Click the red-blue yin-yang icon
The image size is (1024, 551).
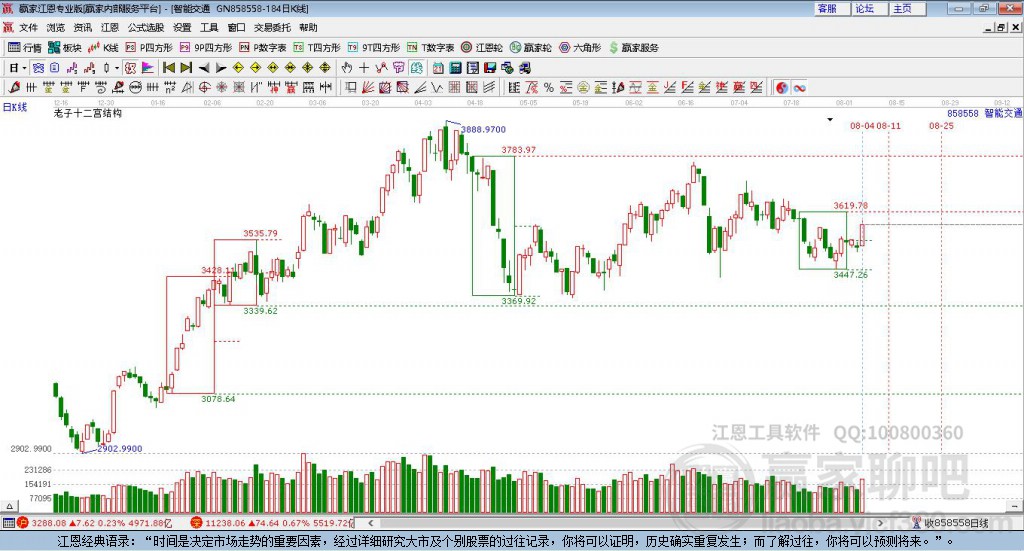click(x=782, y=87)
